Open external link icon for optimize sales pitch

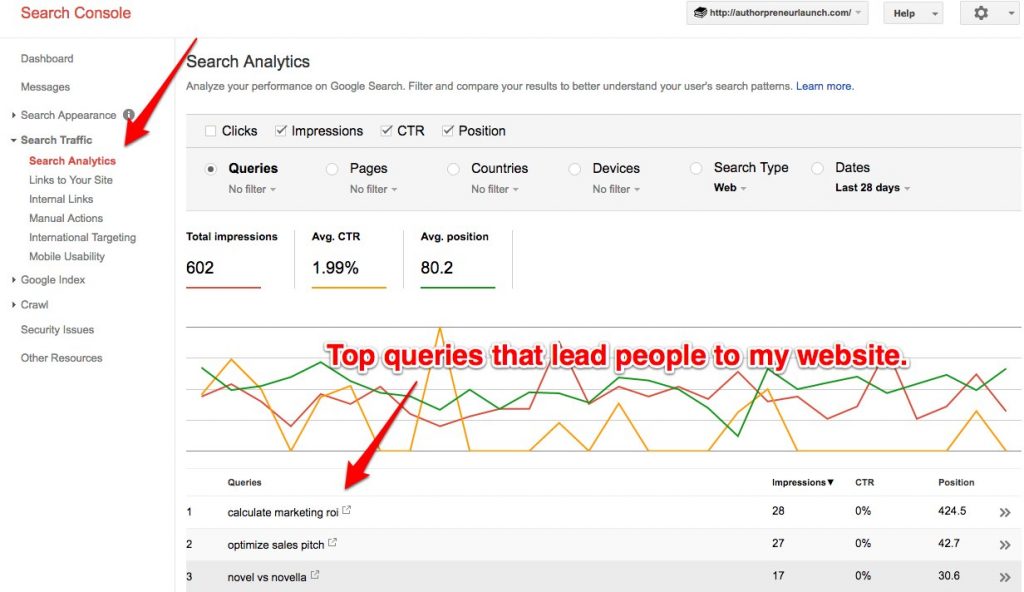pos(332,542)
